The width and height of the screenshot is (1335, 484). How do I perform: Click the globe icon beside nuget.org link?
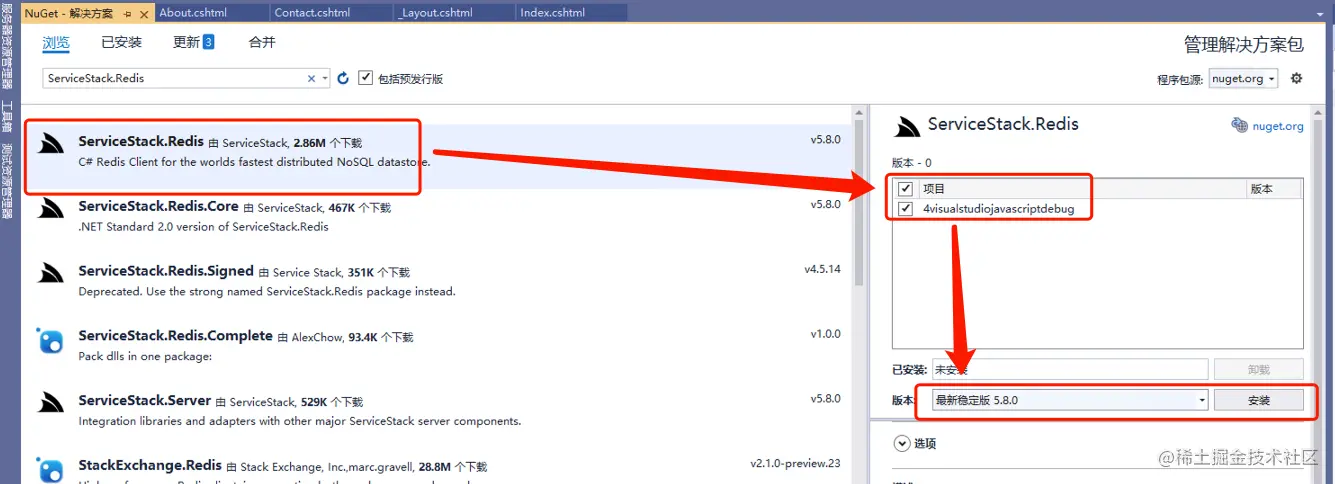point(1240,126)
